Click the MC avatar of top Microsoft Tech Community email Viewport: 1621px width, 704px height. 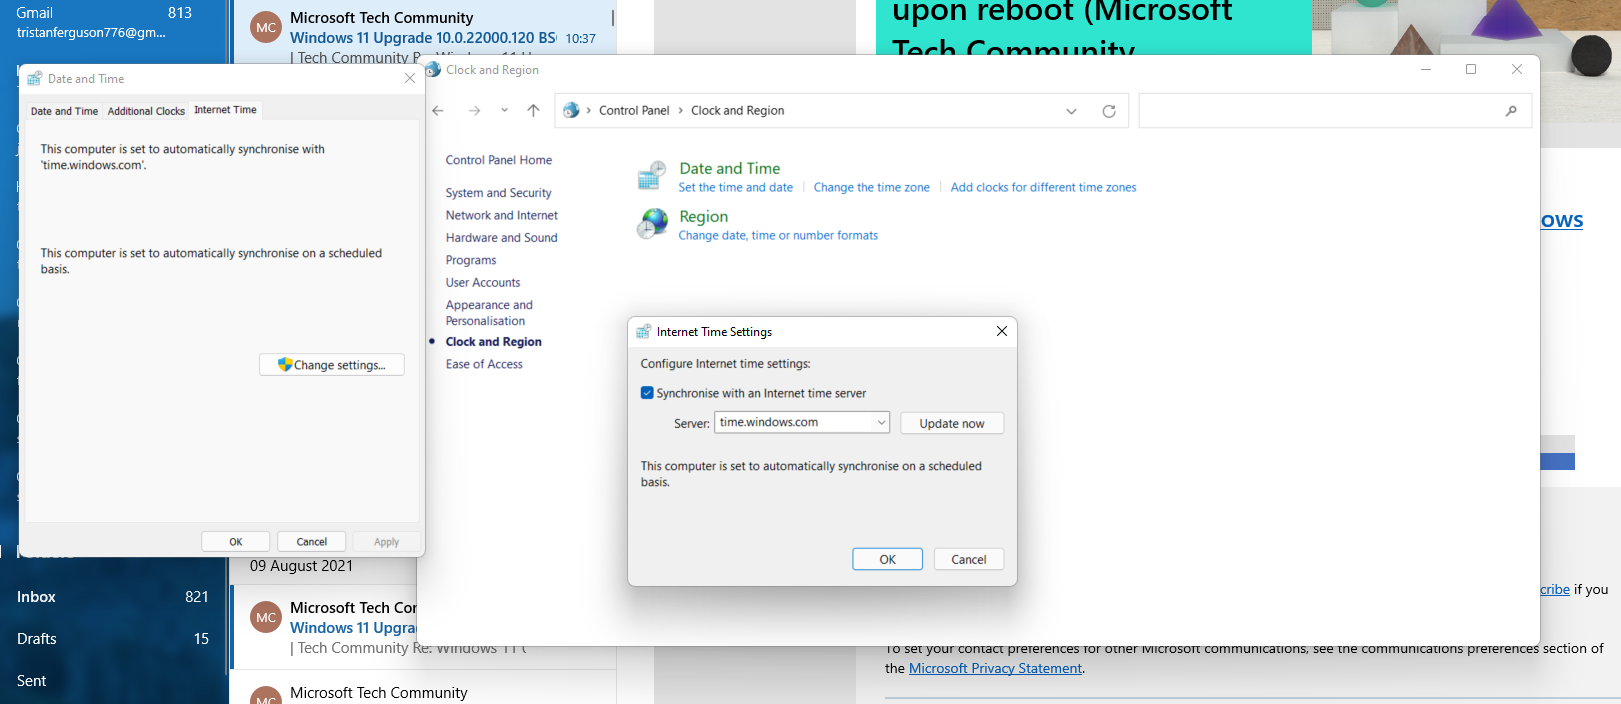[266, 28]
